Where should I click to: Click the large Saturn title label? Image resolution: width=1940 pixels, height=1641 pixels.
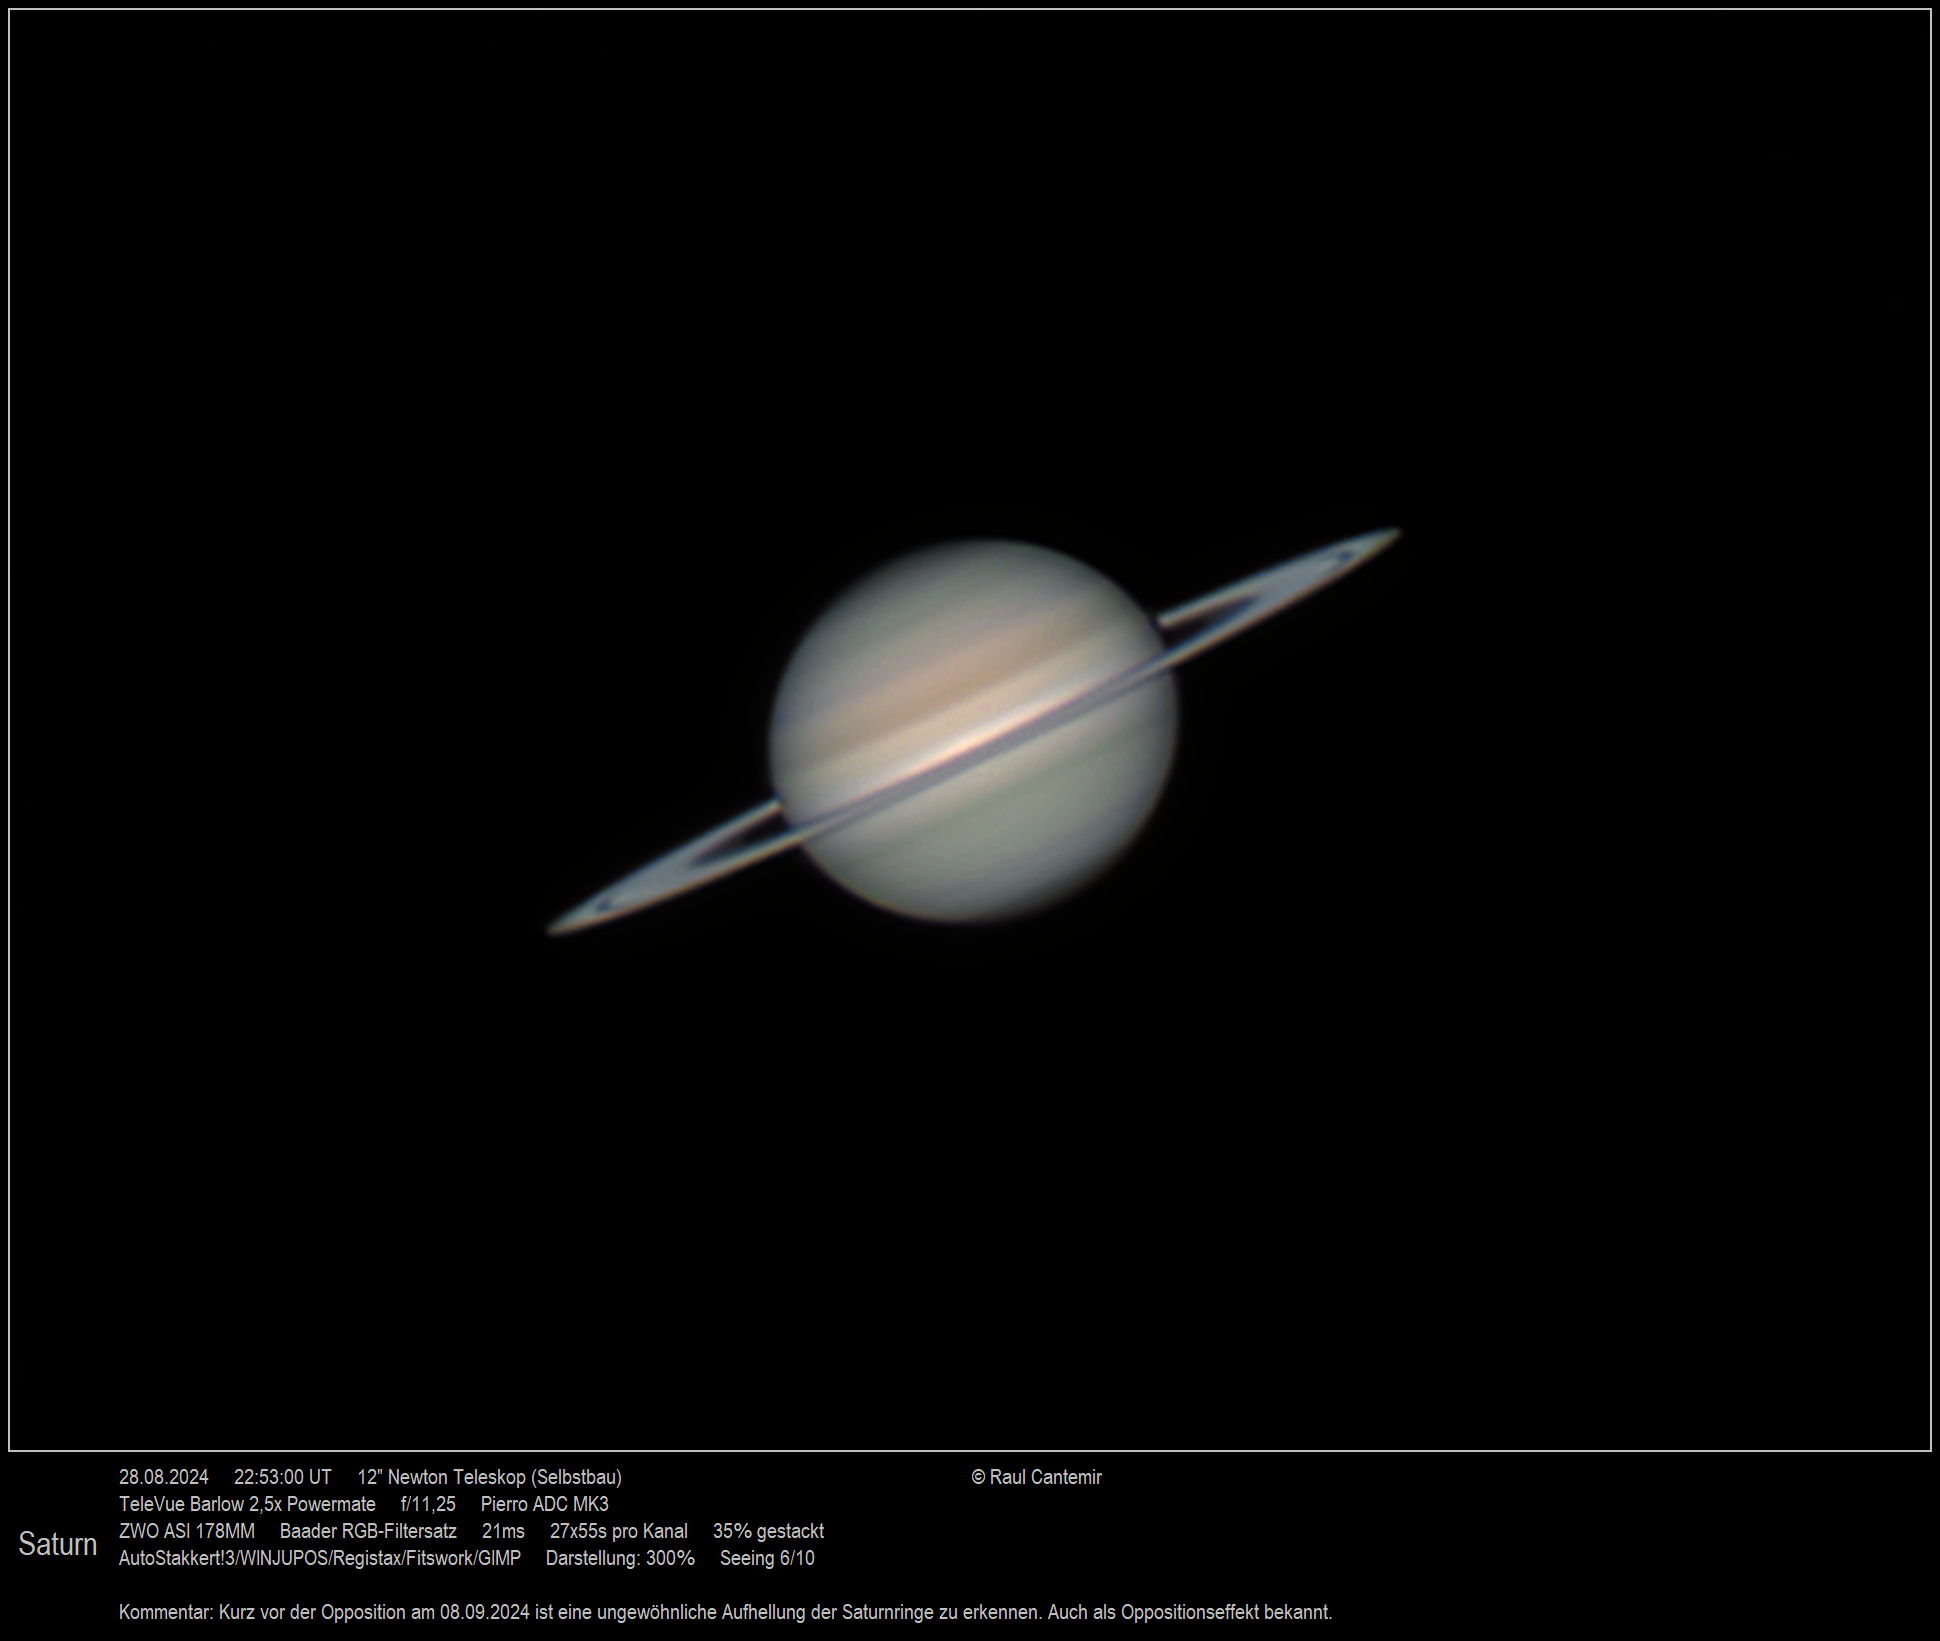(57, 1544)
